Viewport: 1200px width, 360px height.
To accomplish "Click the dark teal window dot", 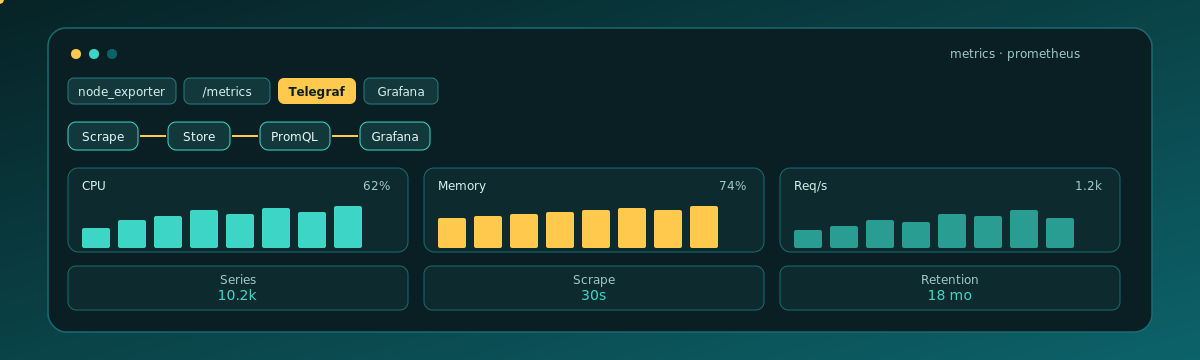I will (x=112, y=54).
